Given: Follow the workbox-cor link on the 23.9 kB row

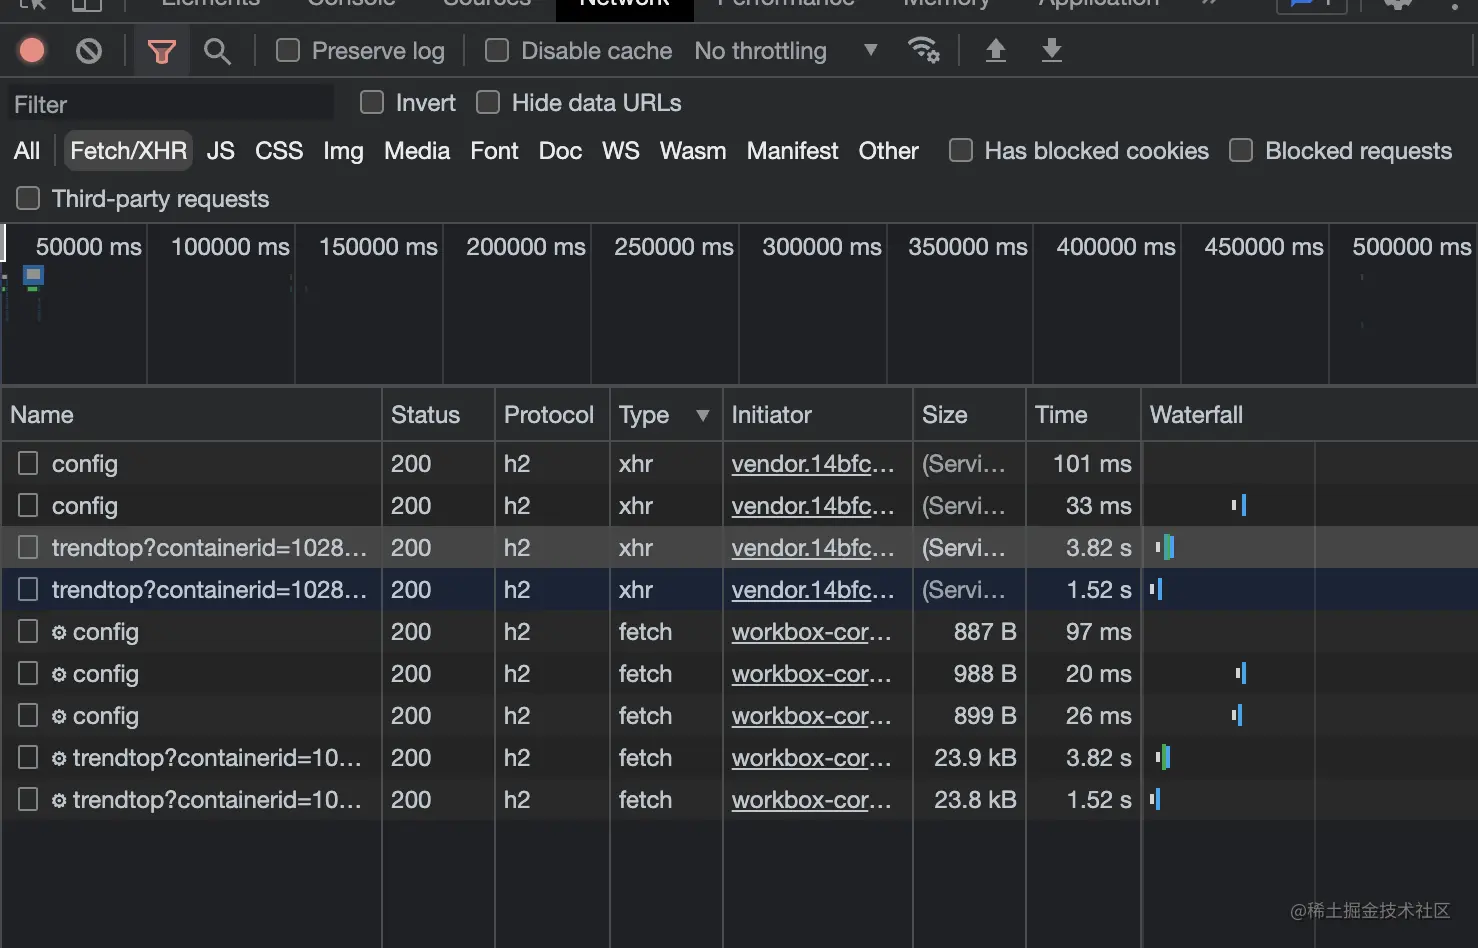Looking at the screenshot, I should (811, 758).
